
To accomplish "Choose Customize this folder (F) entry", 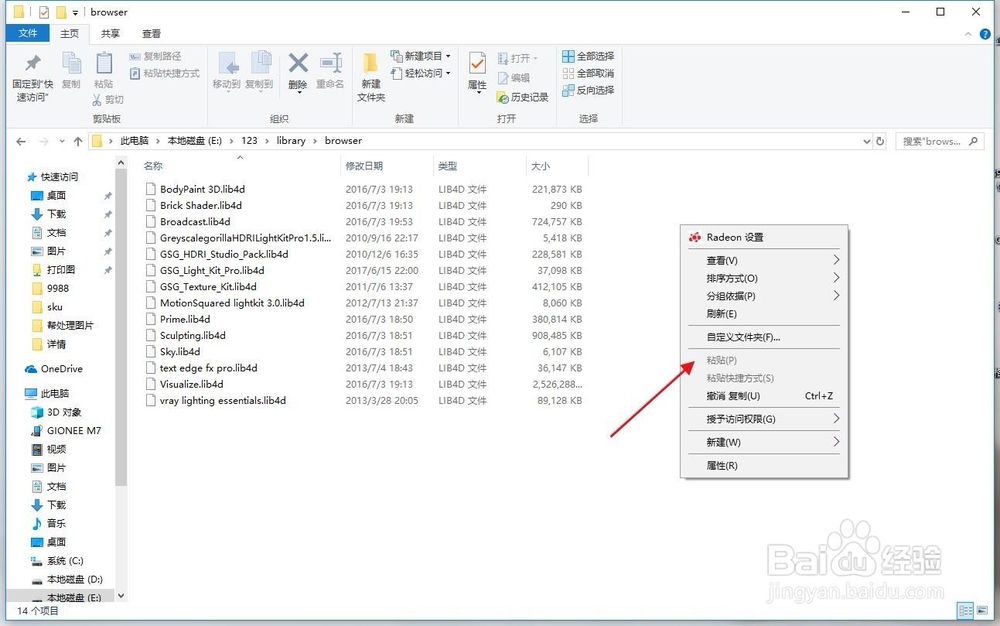I will click(x=764, y=337).
